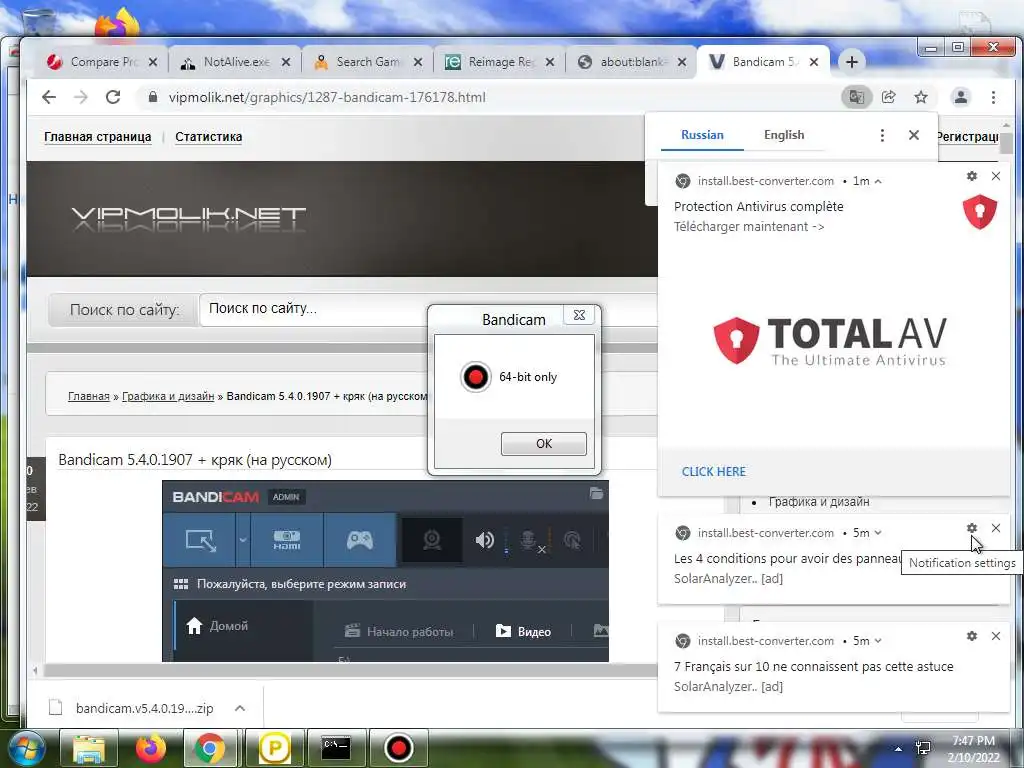Open Главная страница link

(x=97, y=136)
